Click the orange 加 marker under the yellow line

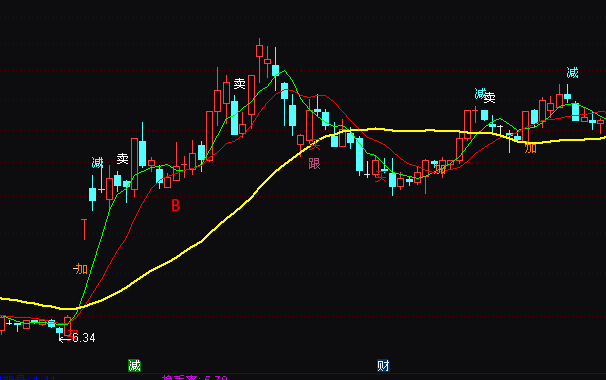click(531, 147)
